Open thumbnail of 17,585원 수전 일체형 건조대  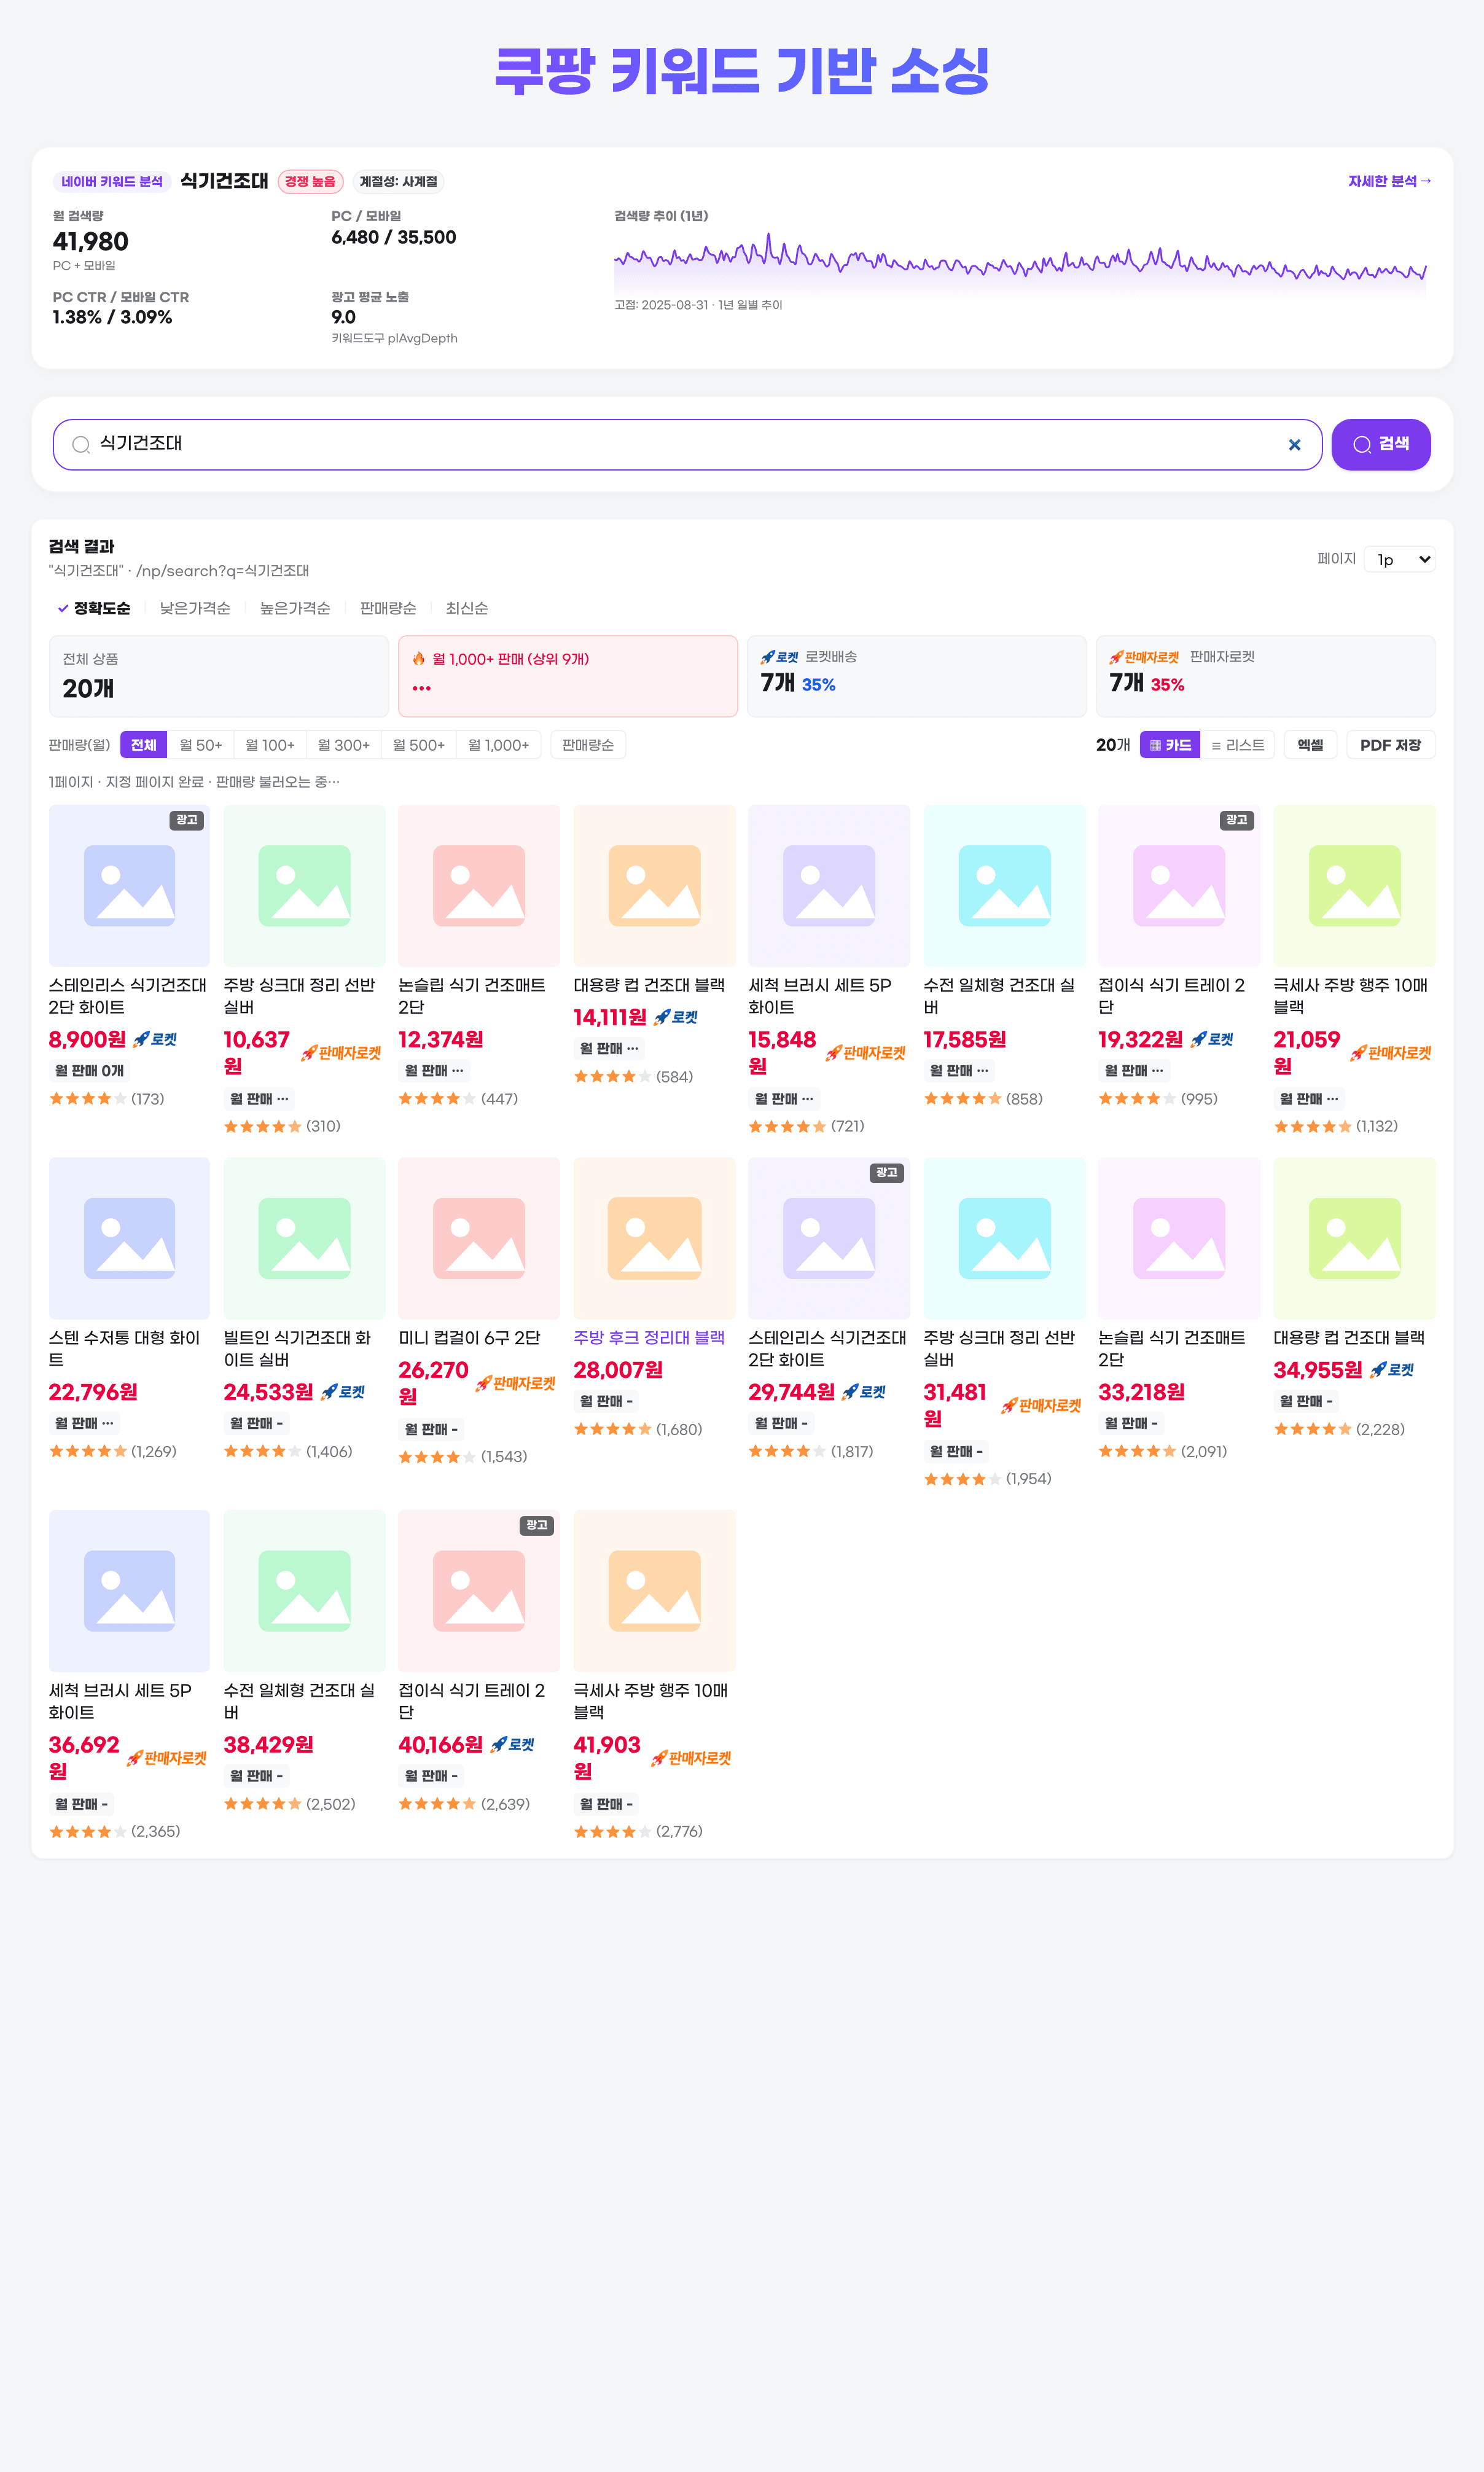[x=1005, y=886]
